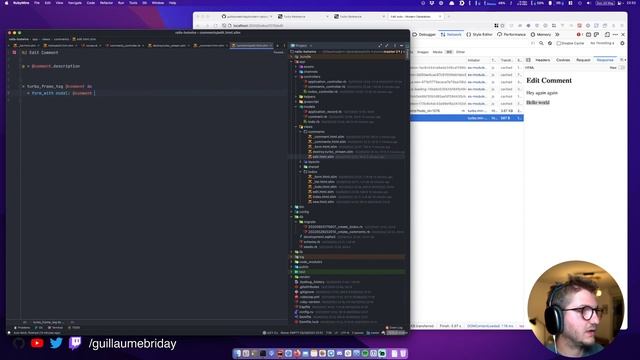Open comment.rb model file
This screenshot has width=640, height=360.
317,117
